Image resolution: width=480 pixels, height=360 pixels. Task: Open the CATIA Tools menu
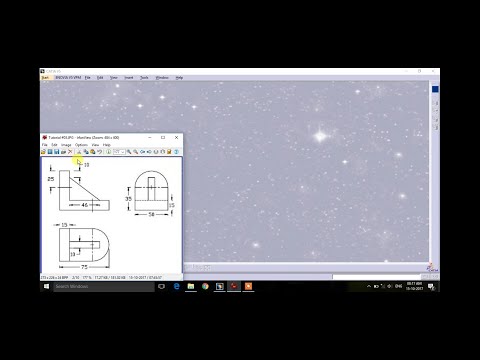(144, 77)
